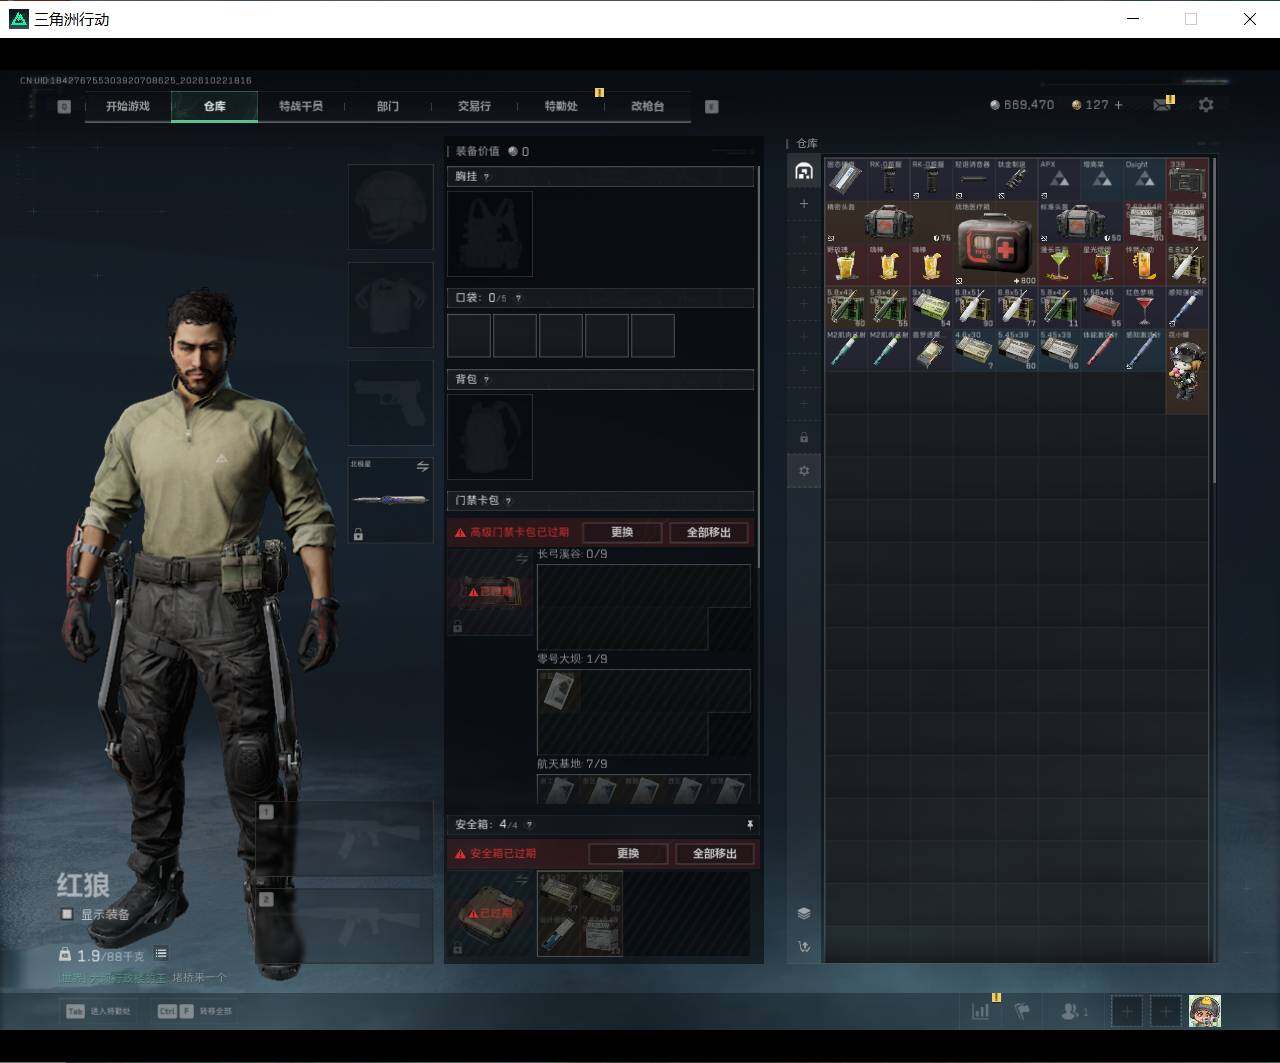Image resolution: width=1280 pixels, height=1063 pixels.
Task: Click 更换 for the expired 安全箱
Action: (628, 853)
